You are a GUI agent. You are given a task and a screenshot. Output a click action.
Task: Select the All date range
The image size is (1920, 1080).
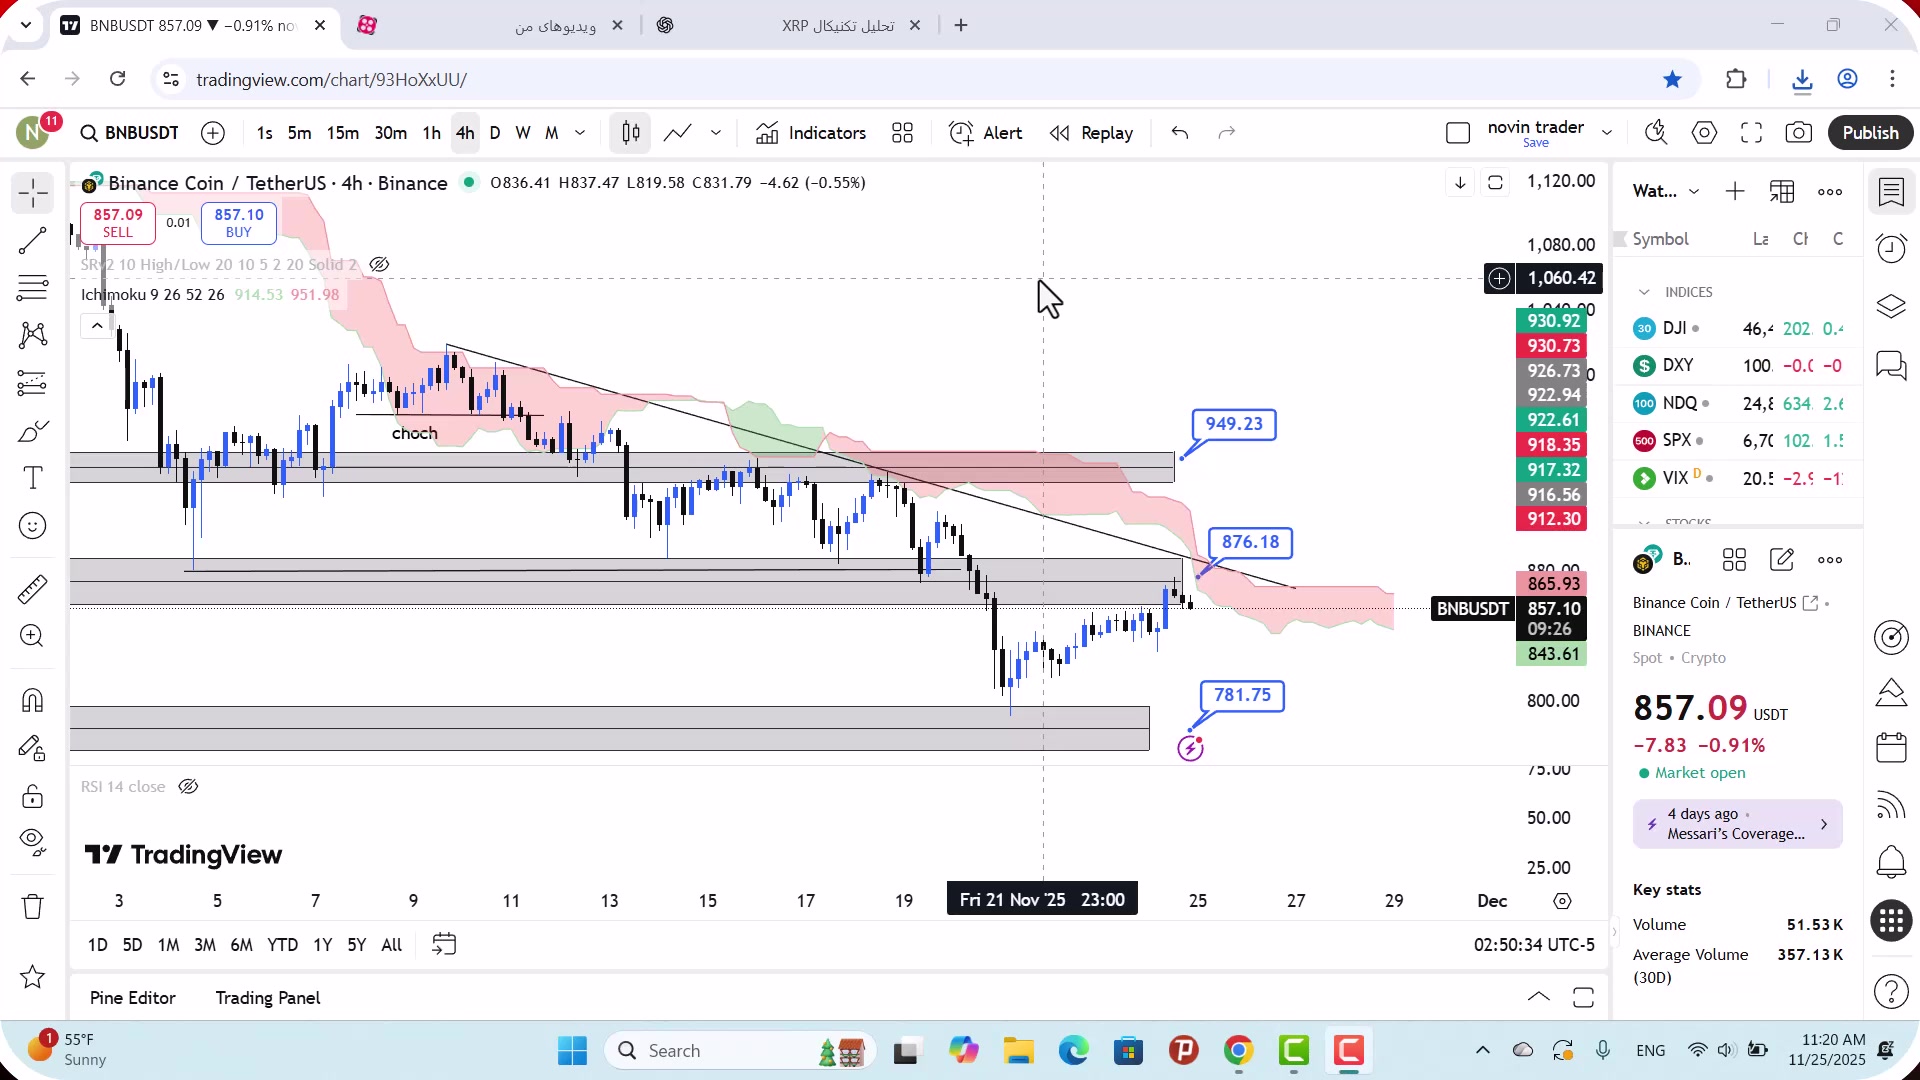(x=392, y=945)
